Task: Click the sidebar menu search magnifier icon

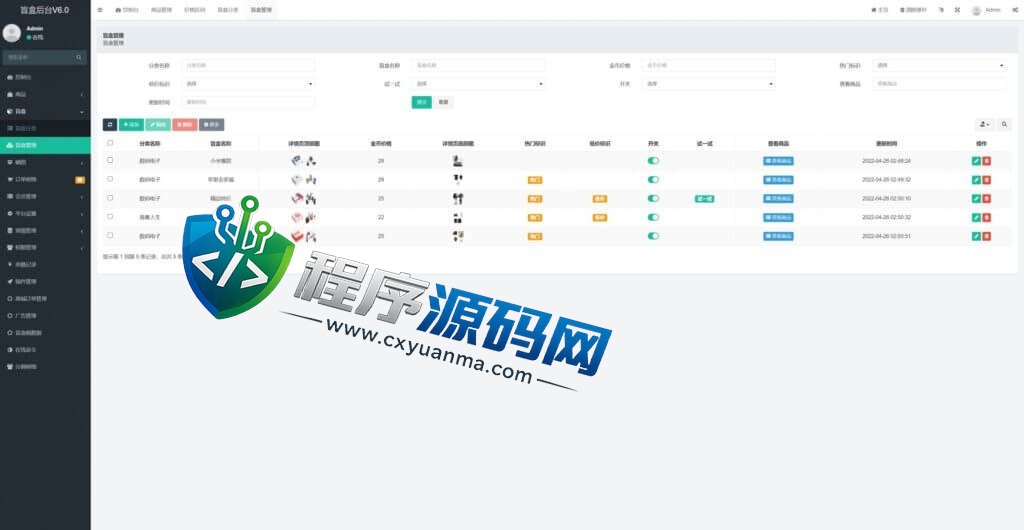Action: click(78, 57)
